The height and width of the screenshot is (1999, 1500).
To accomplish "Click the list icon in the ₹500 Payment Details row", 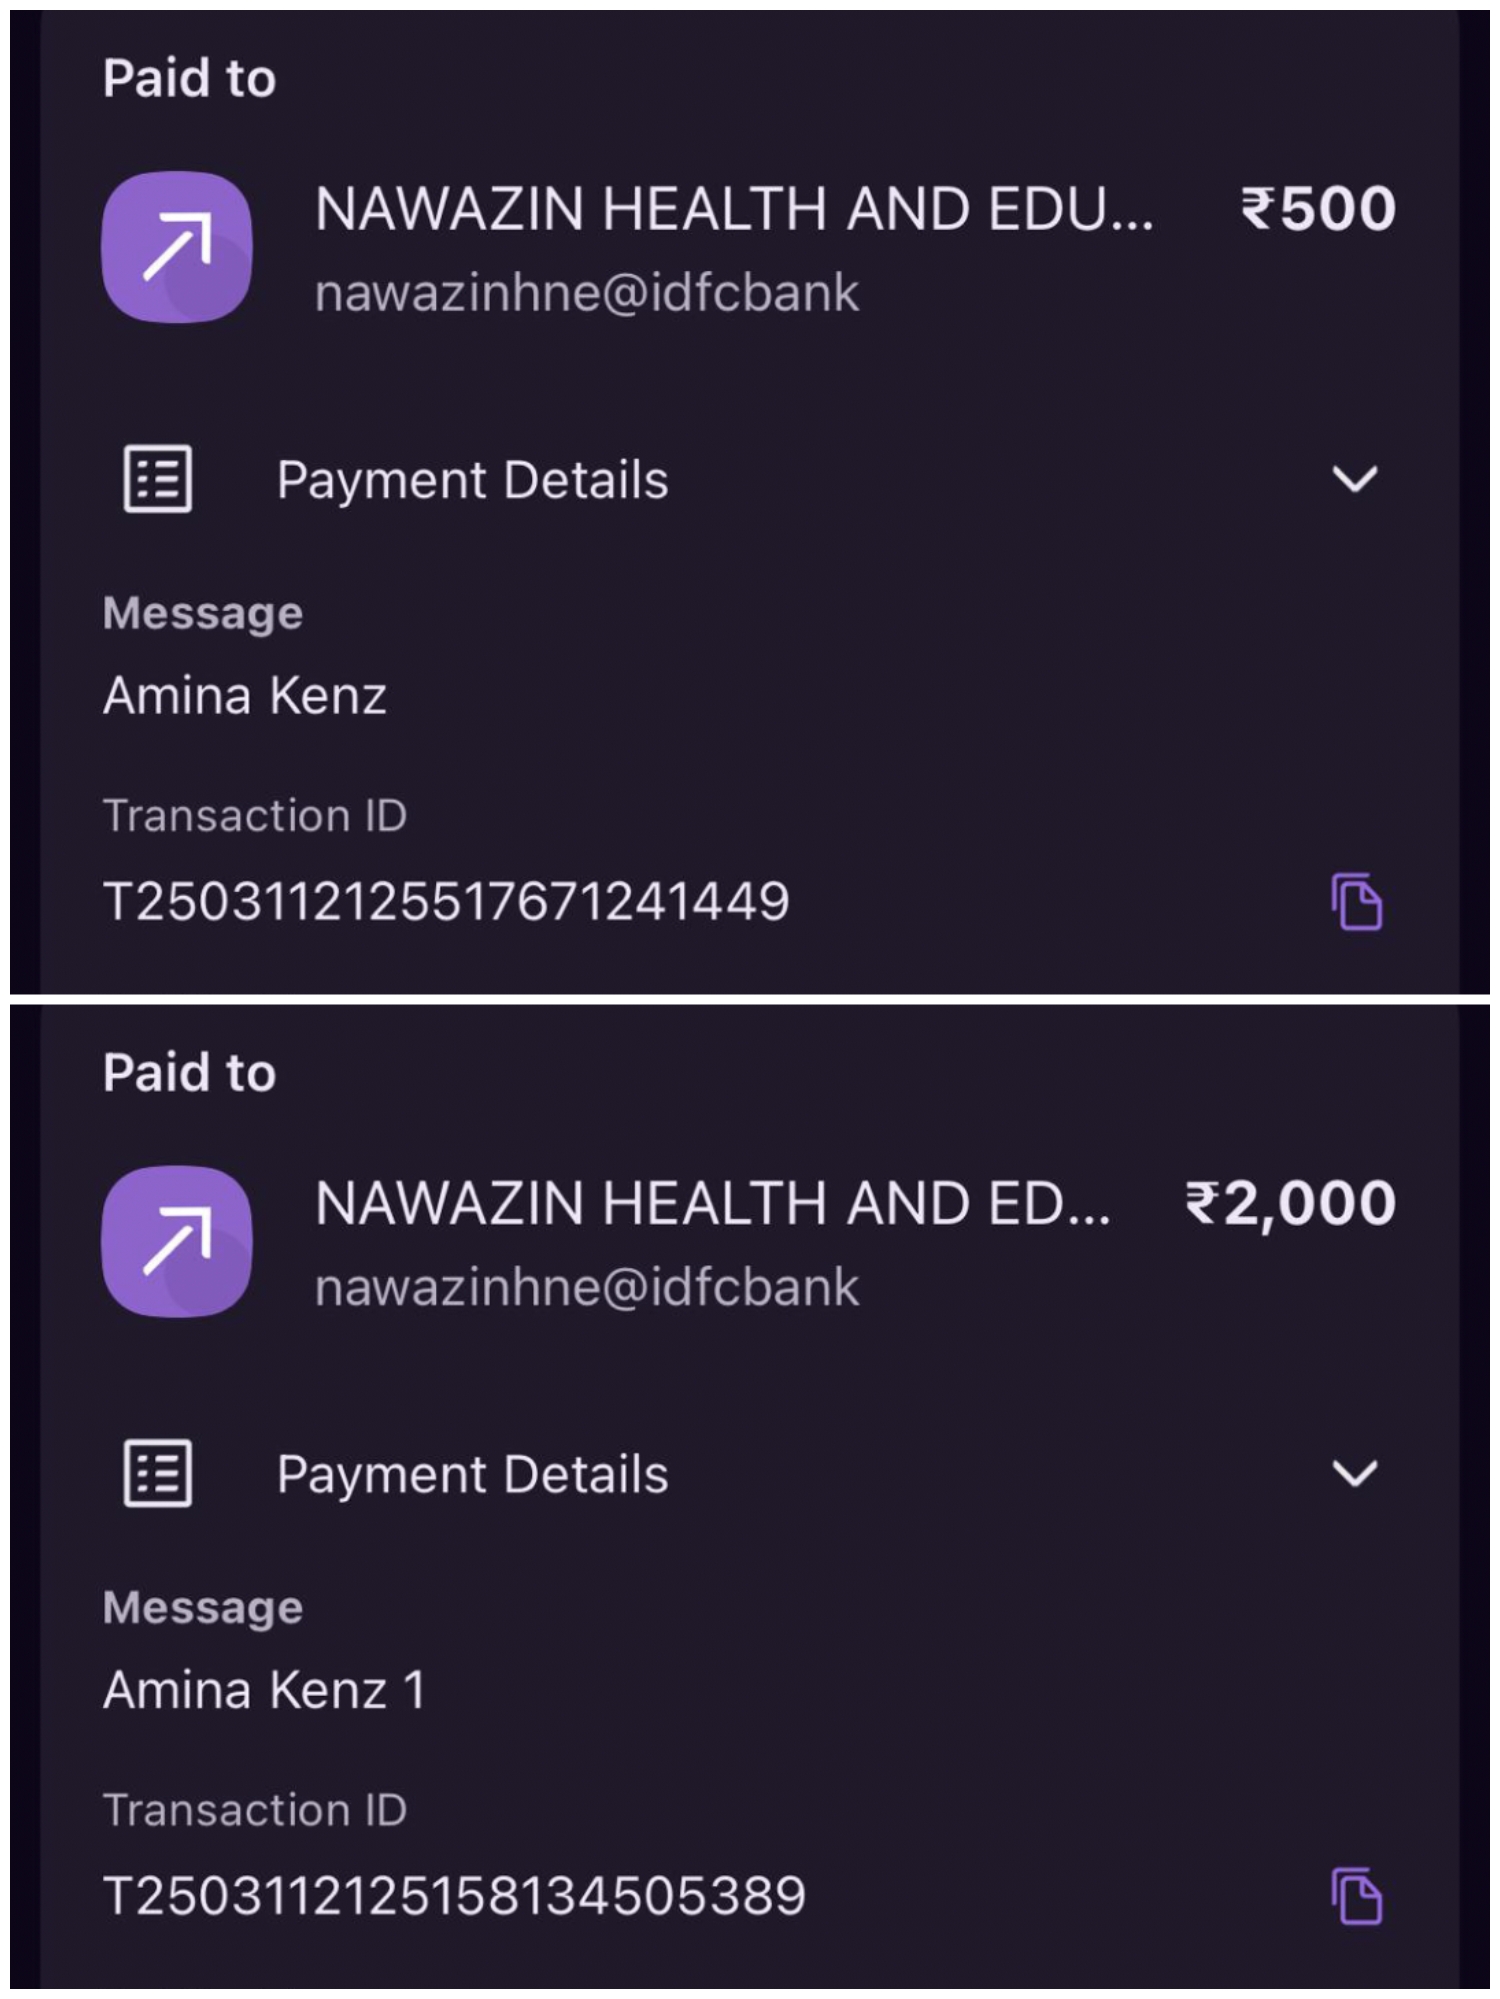I will 158,479.
